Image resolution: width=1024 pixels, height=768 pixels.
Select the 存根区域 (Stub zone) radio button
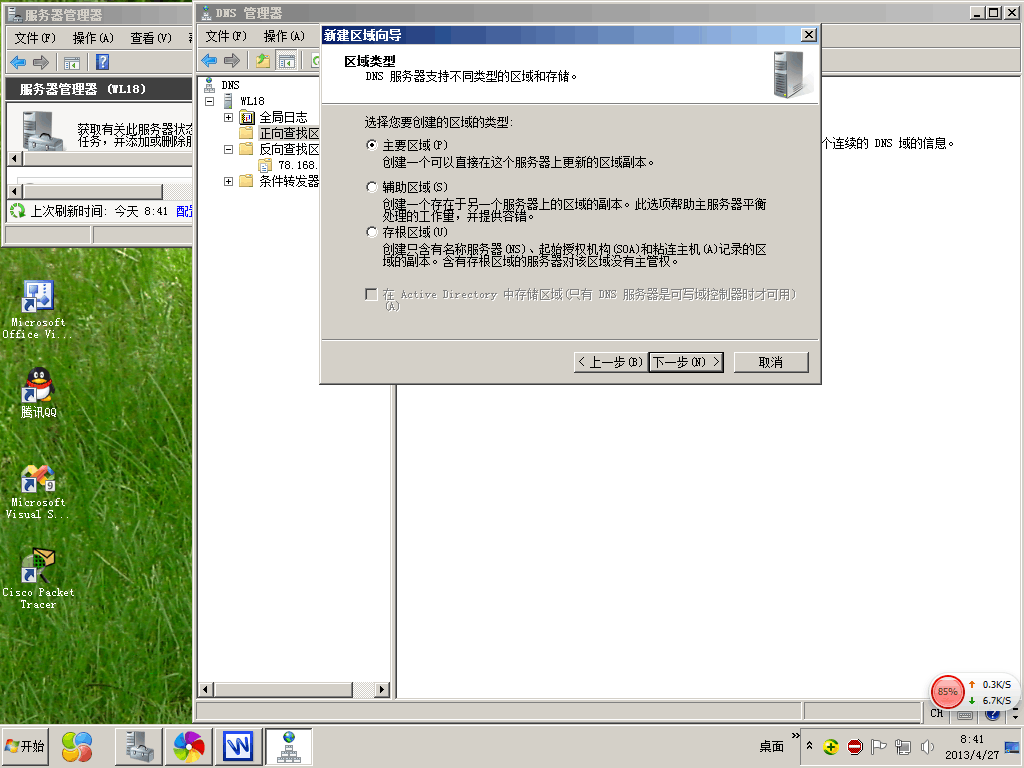[373, 232]
